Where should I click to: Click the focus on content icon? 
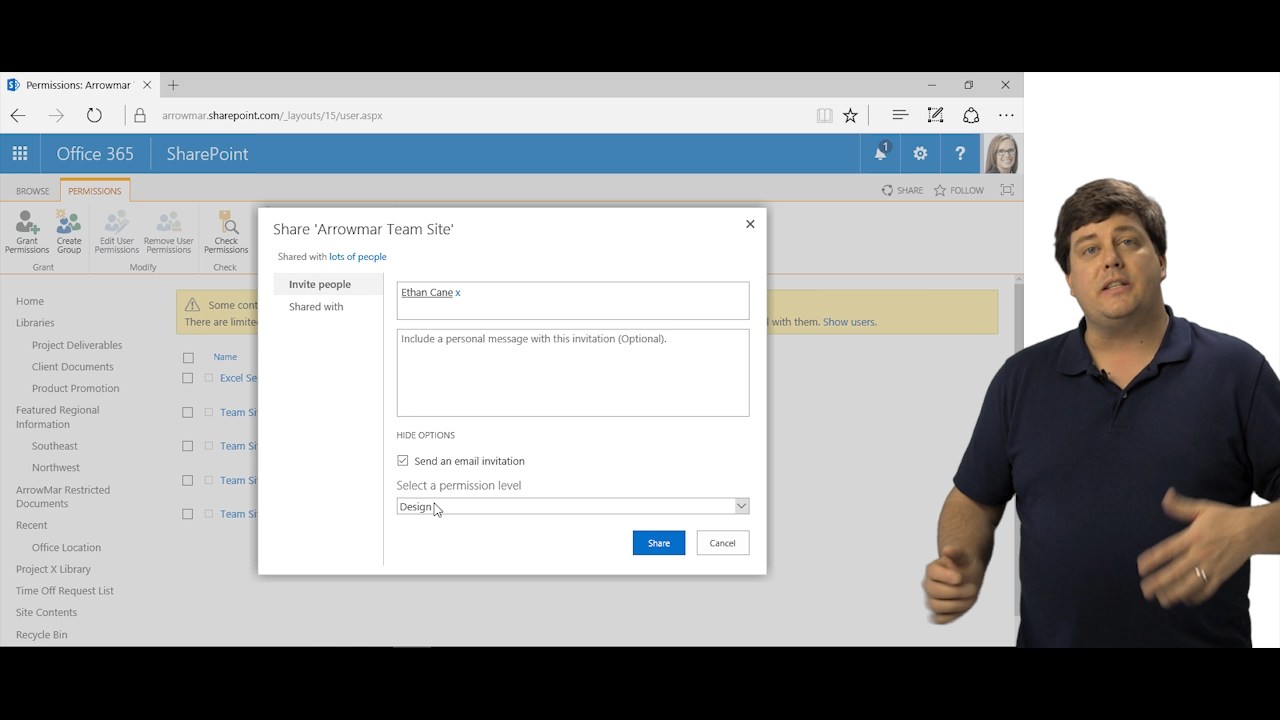coord(1007,190)
